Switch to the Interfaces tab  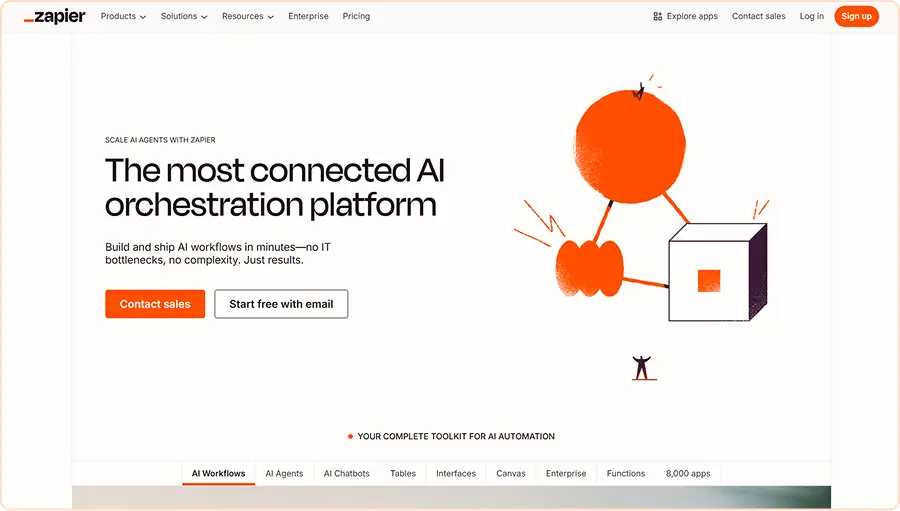(456, 473)
